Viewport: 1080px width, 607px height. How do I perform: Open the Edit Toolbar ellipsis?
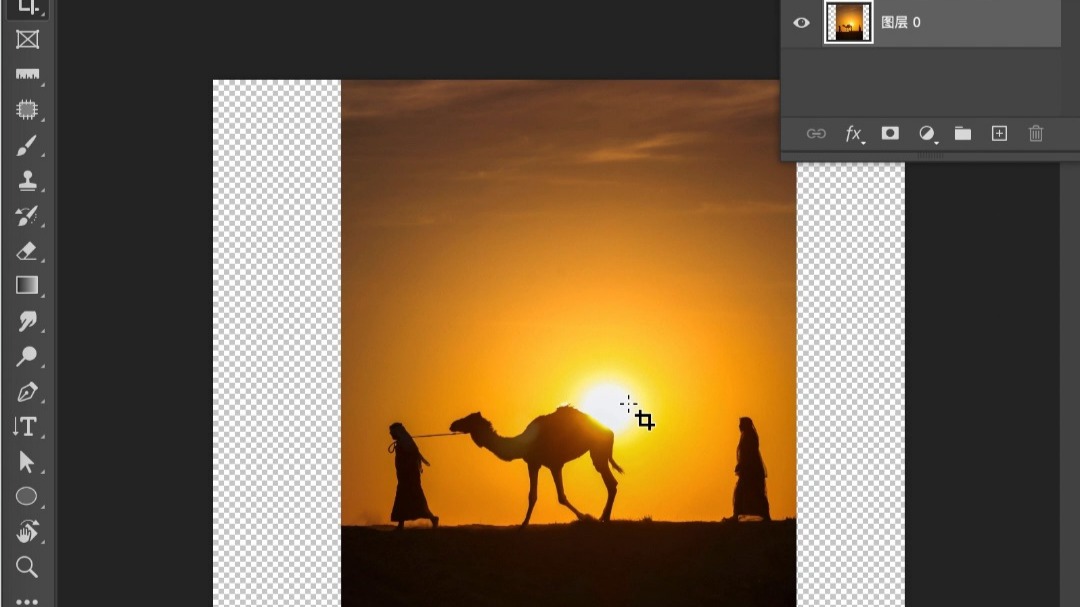(27, 601)
